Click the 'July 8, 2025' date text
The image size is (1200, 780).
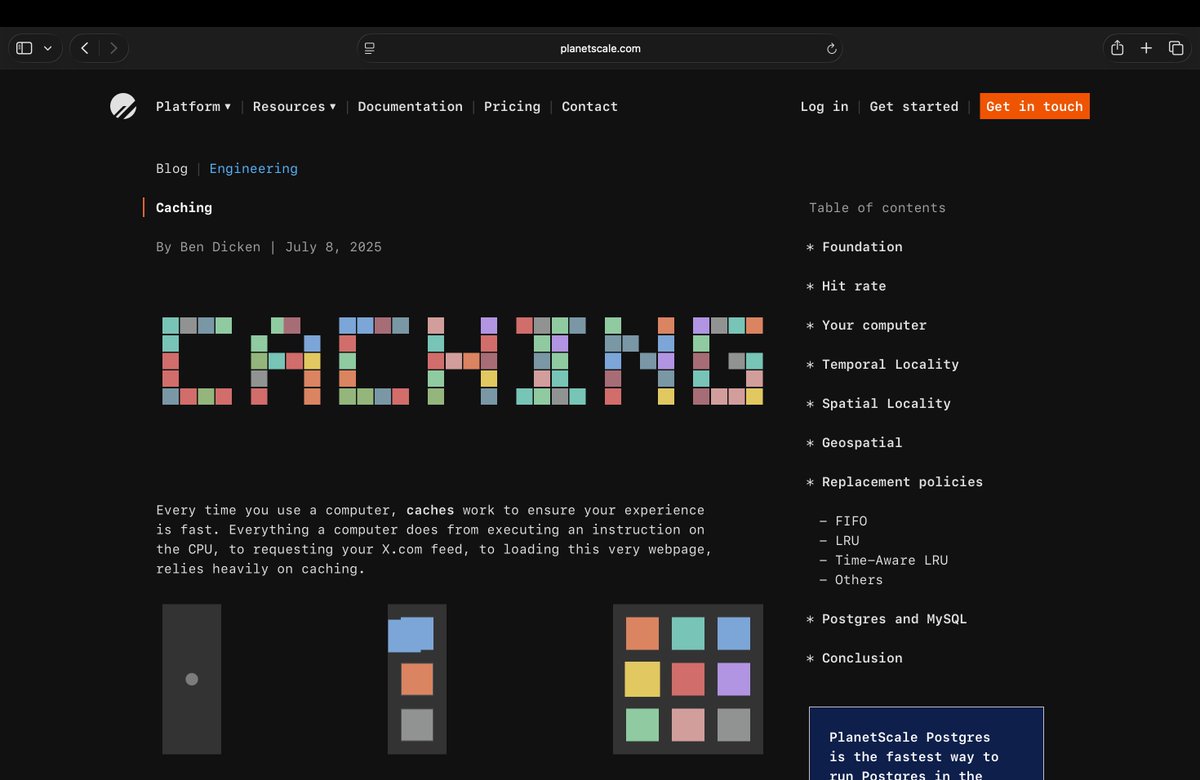coord(333,246)
